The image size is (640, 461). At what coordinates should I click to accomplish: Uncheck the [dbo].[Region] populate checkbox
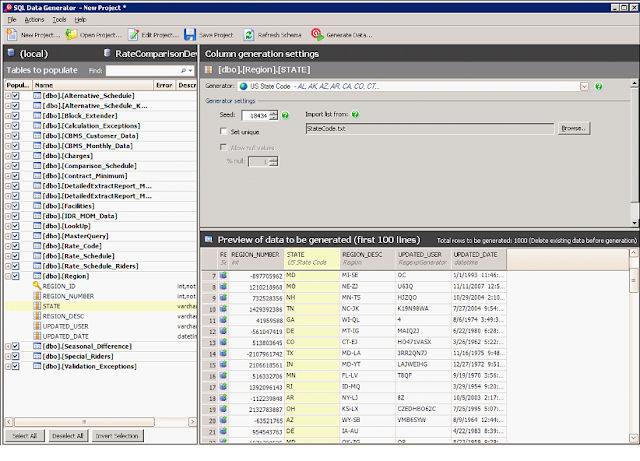point(15,276)
